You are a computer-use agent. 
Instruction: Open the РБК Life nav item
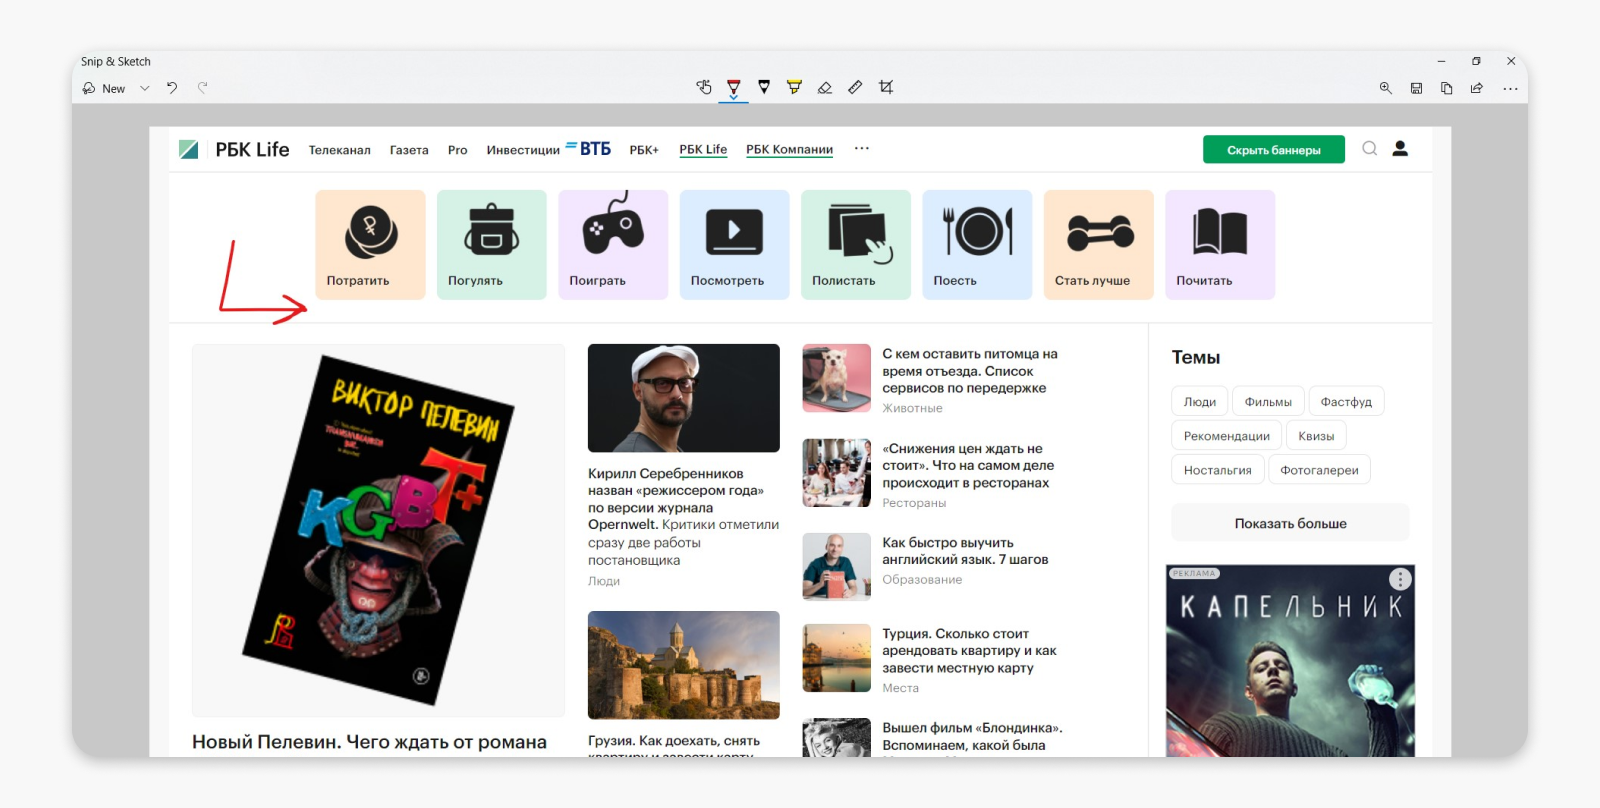(x=703, y=150)
